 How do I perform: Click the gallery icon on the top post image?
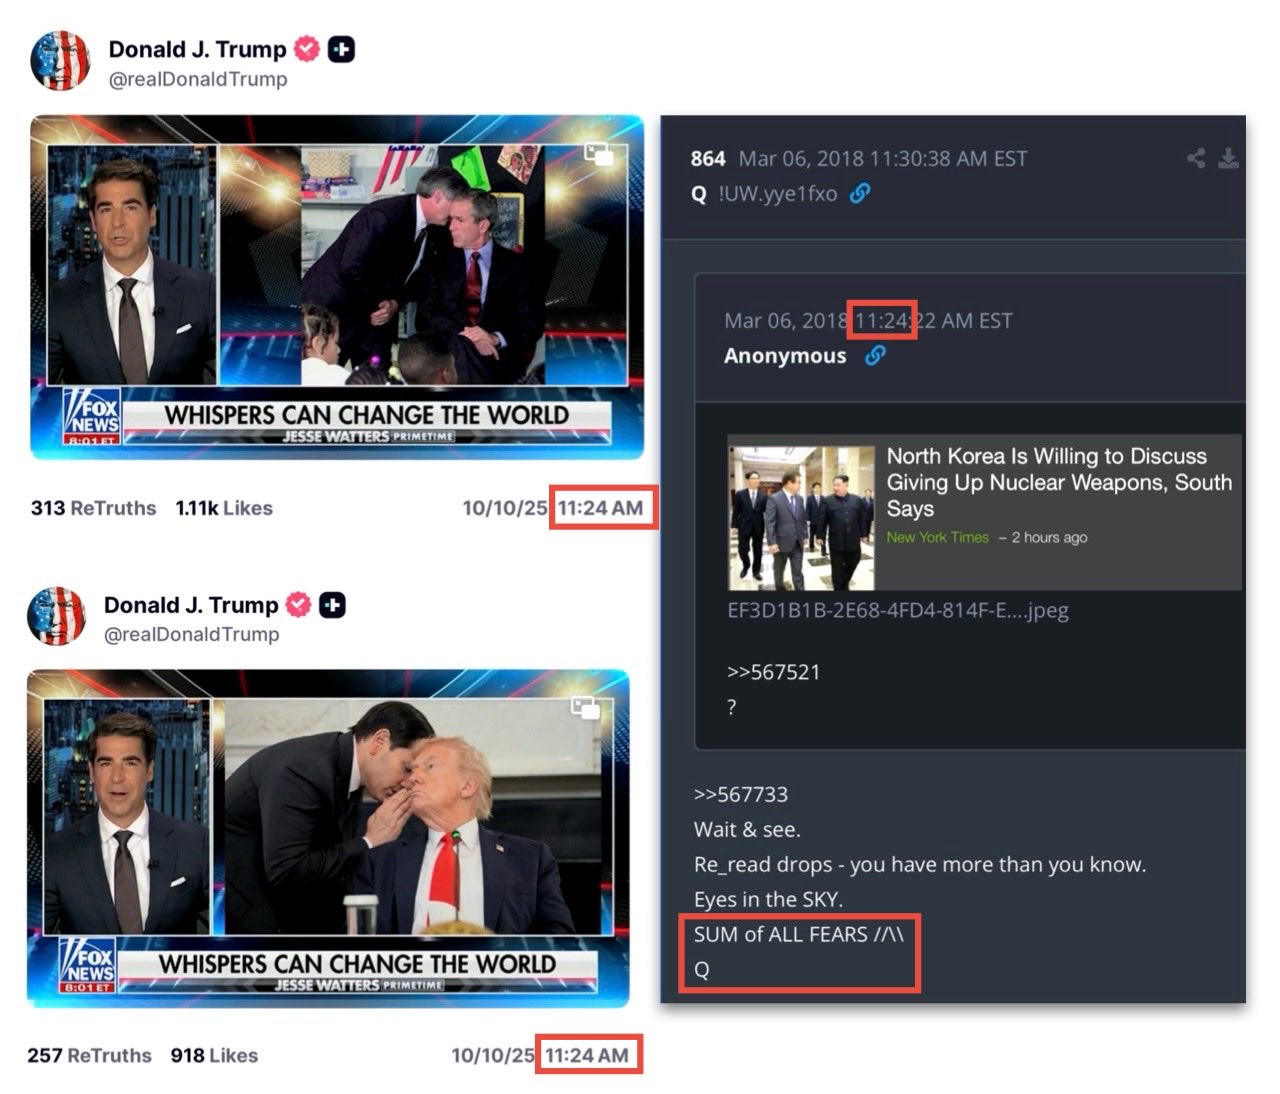(x=598, y=154)
